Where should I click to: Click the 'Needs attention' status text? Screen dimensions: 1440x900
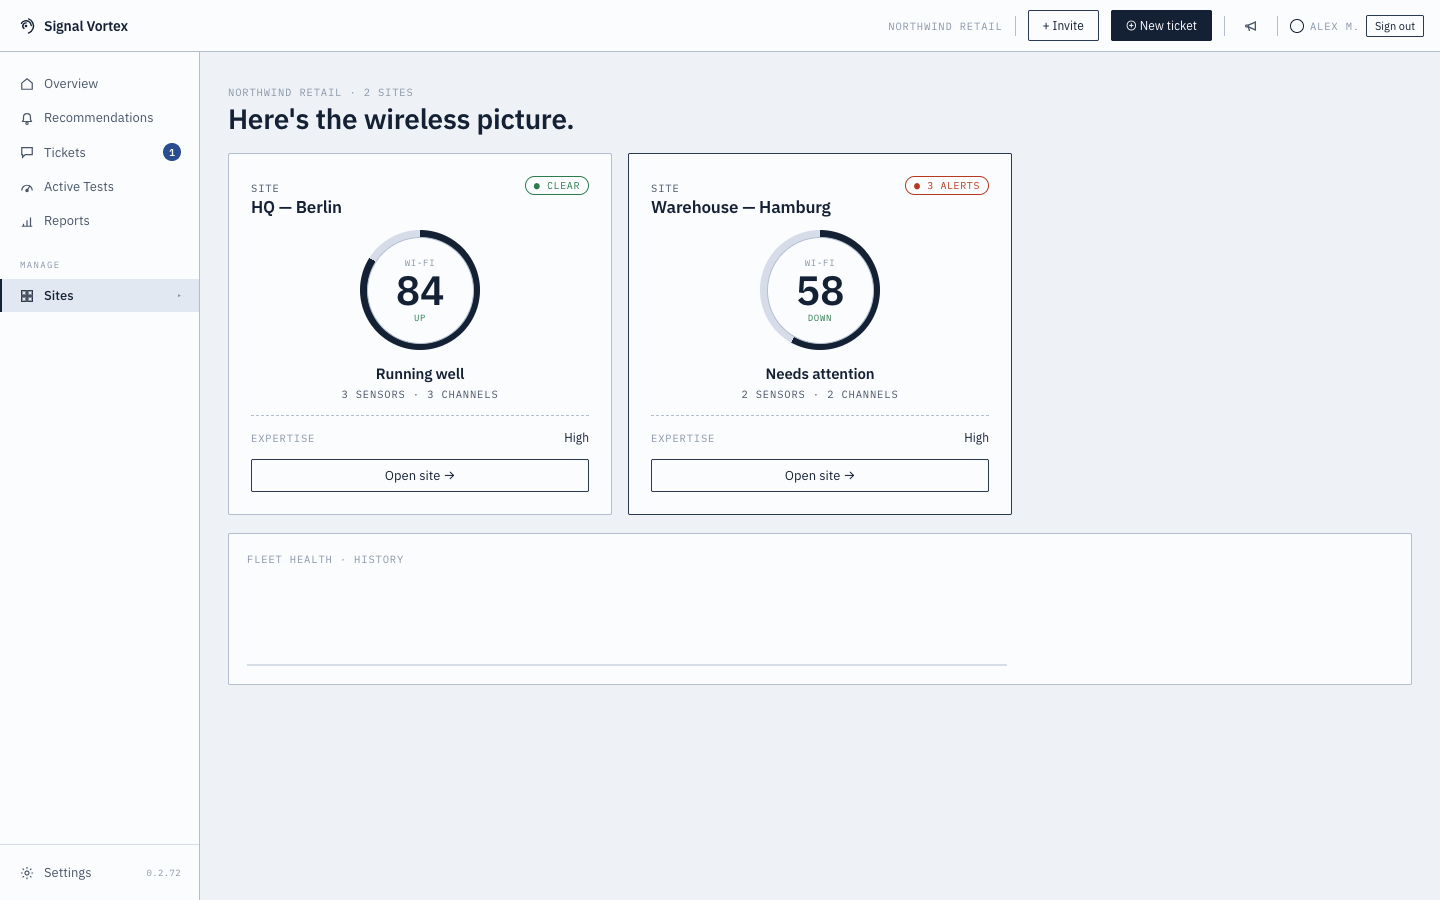(x=820, y=374)
